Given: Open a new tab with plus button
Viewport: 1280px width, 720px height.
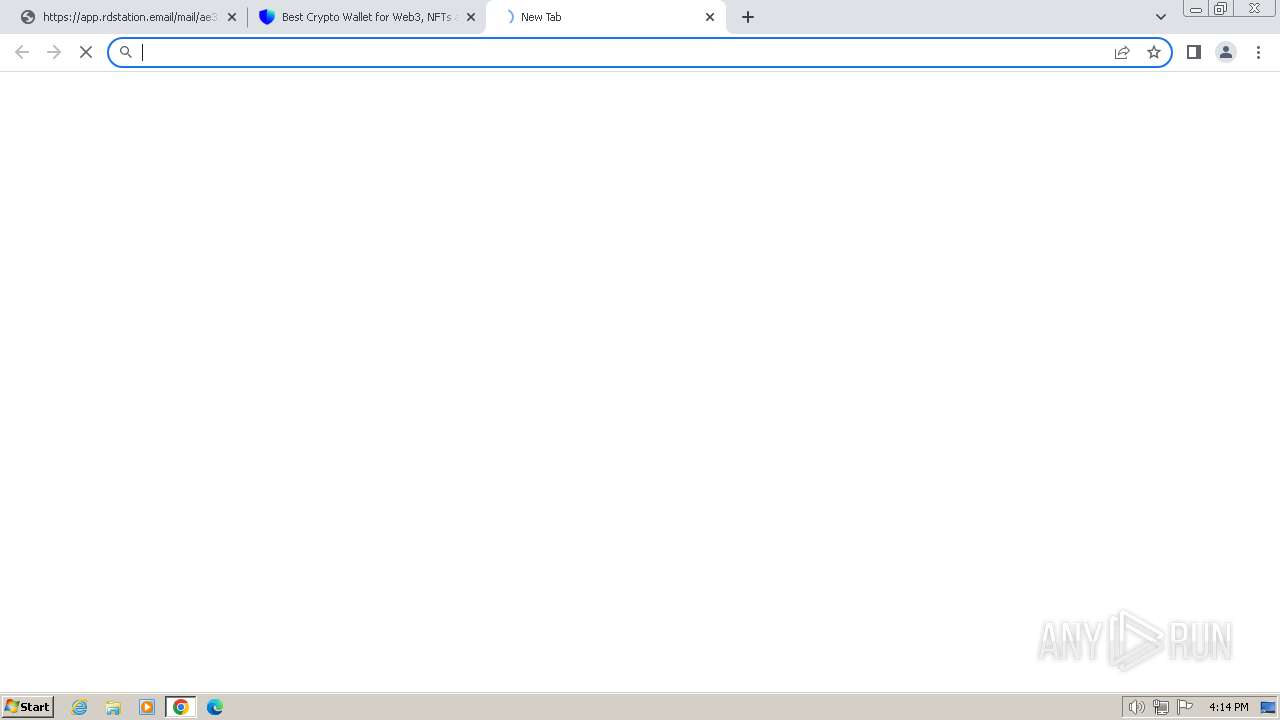Looking at the screenshot, I should coord(748,17).
